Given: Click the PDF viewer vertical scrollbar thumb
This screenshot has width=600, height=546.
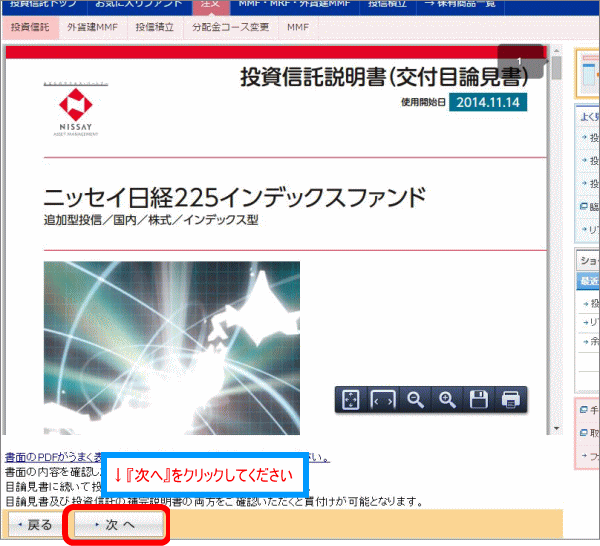Looking at the screenshot, I should coord(557,68).
